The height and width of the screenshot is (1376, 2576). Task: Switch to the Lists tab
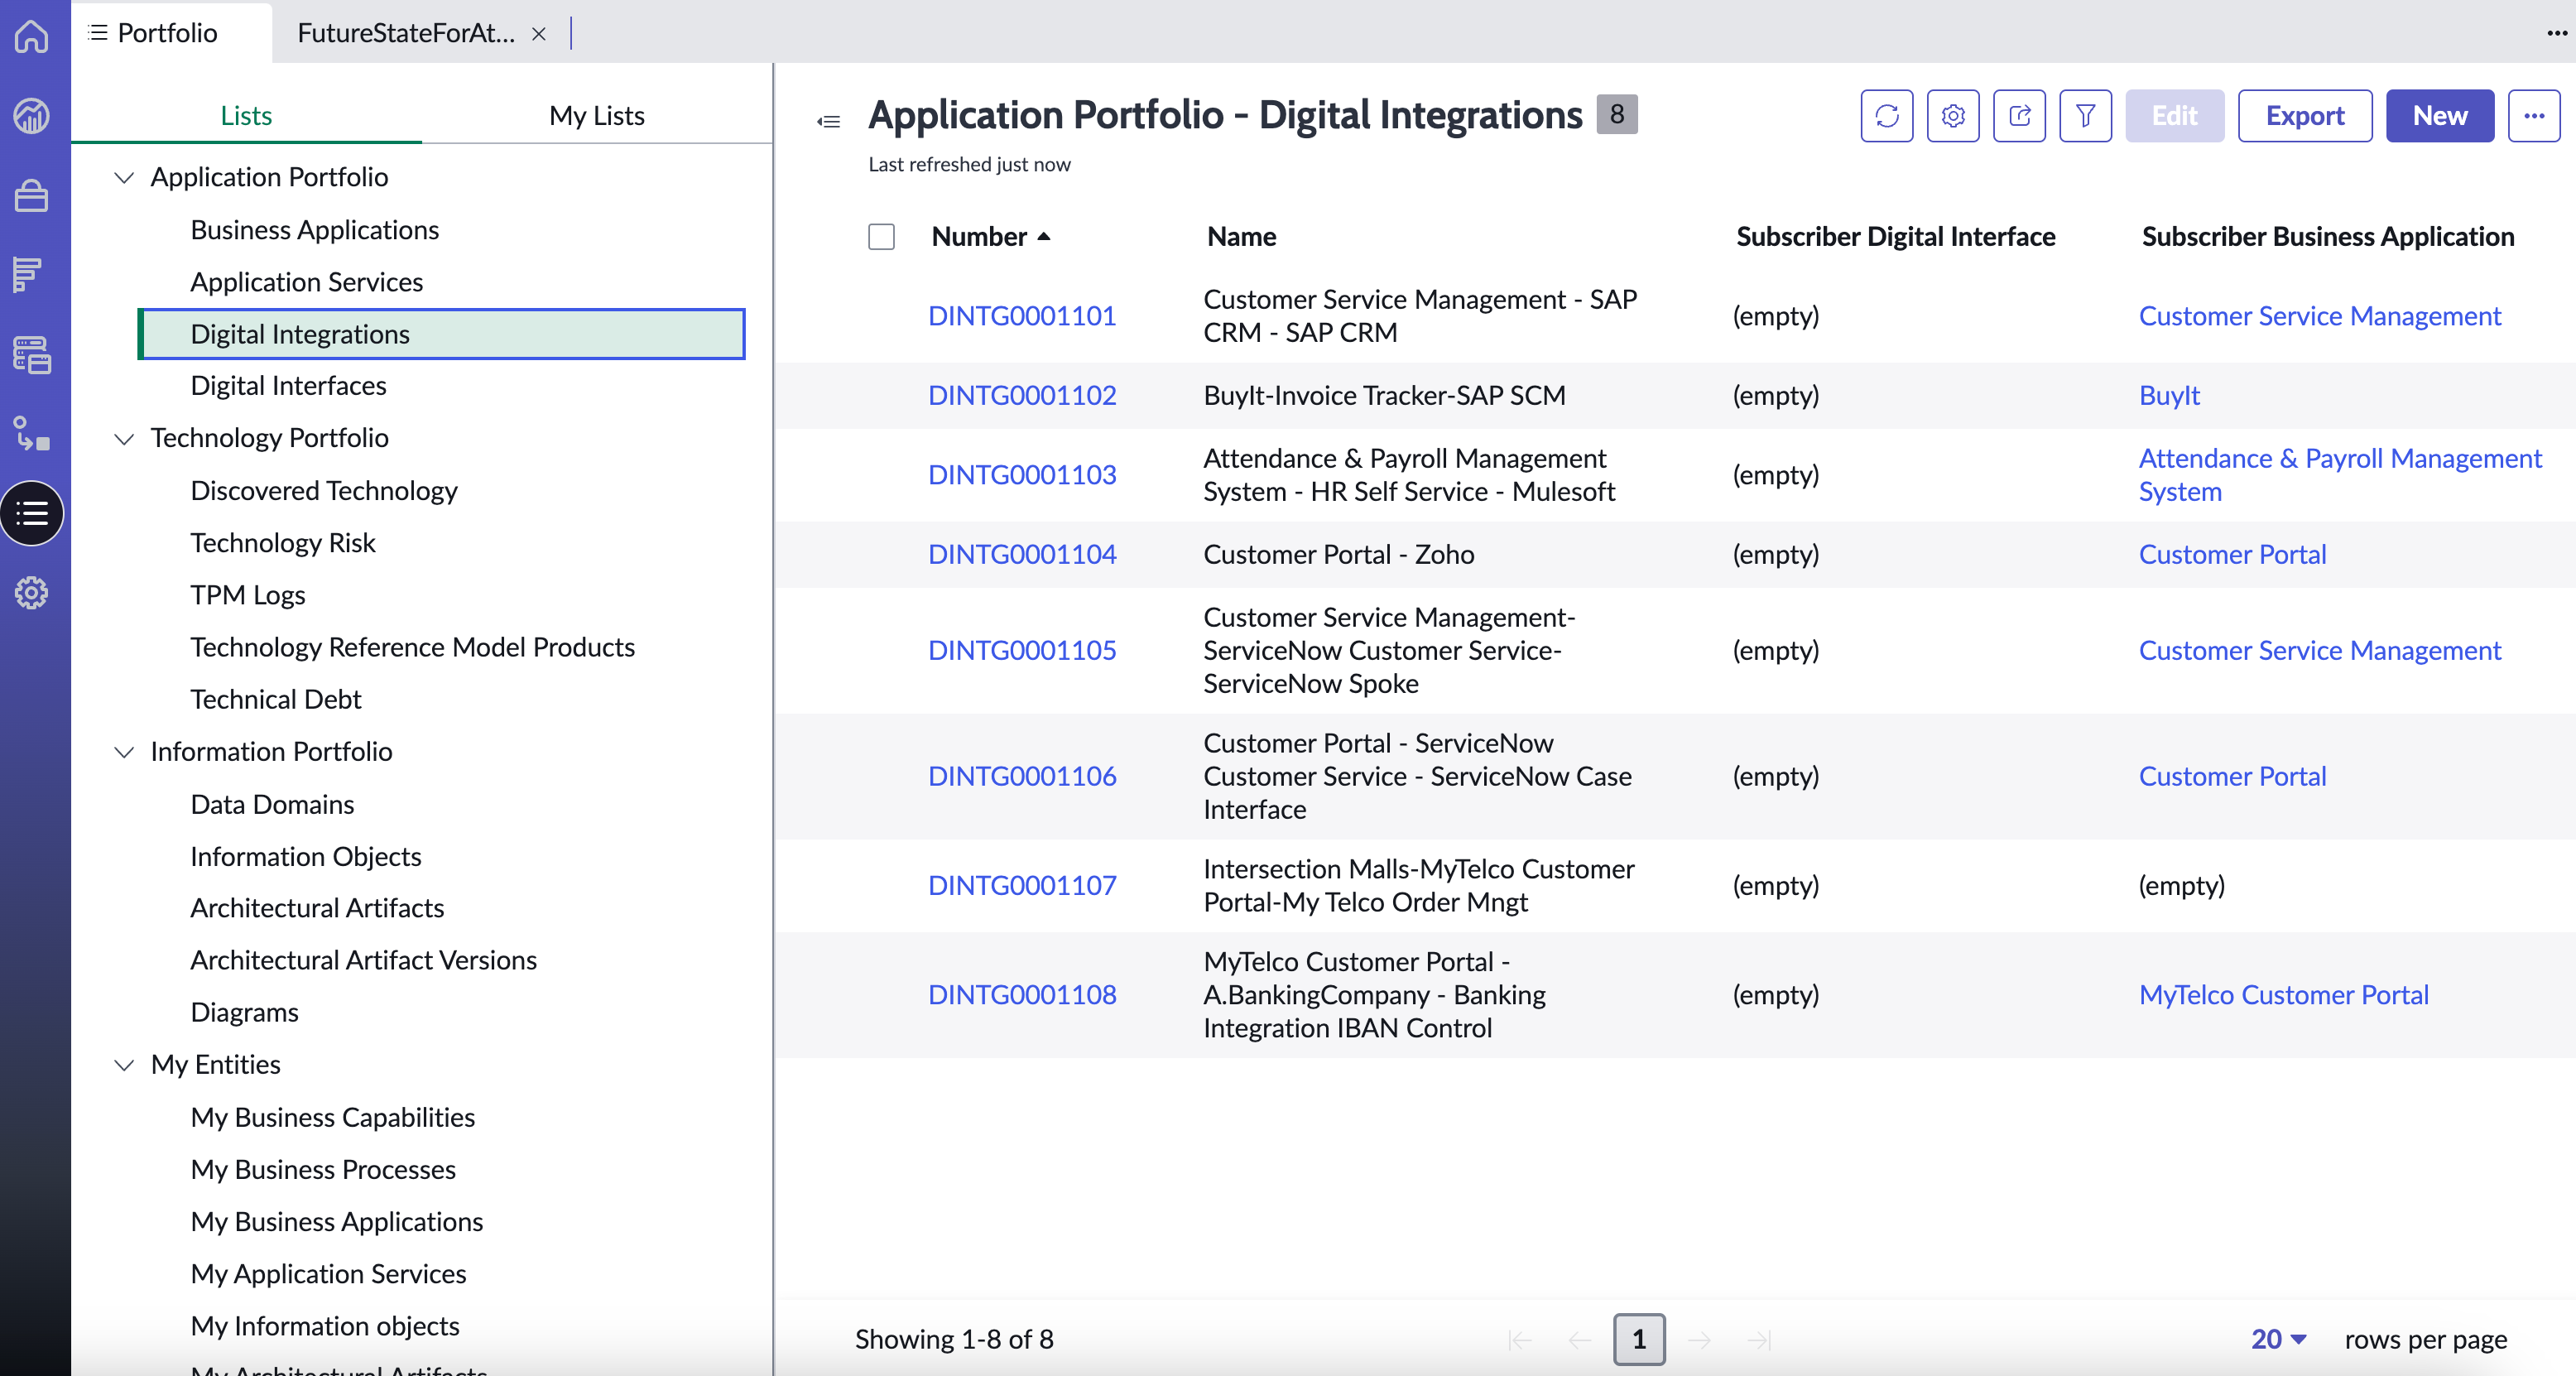pyautogui.click(x=246, y=116)
